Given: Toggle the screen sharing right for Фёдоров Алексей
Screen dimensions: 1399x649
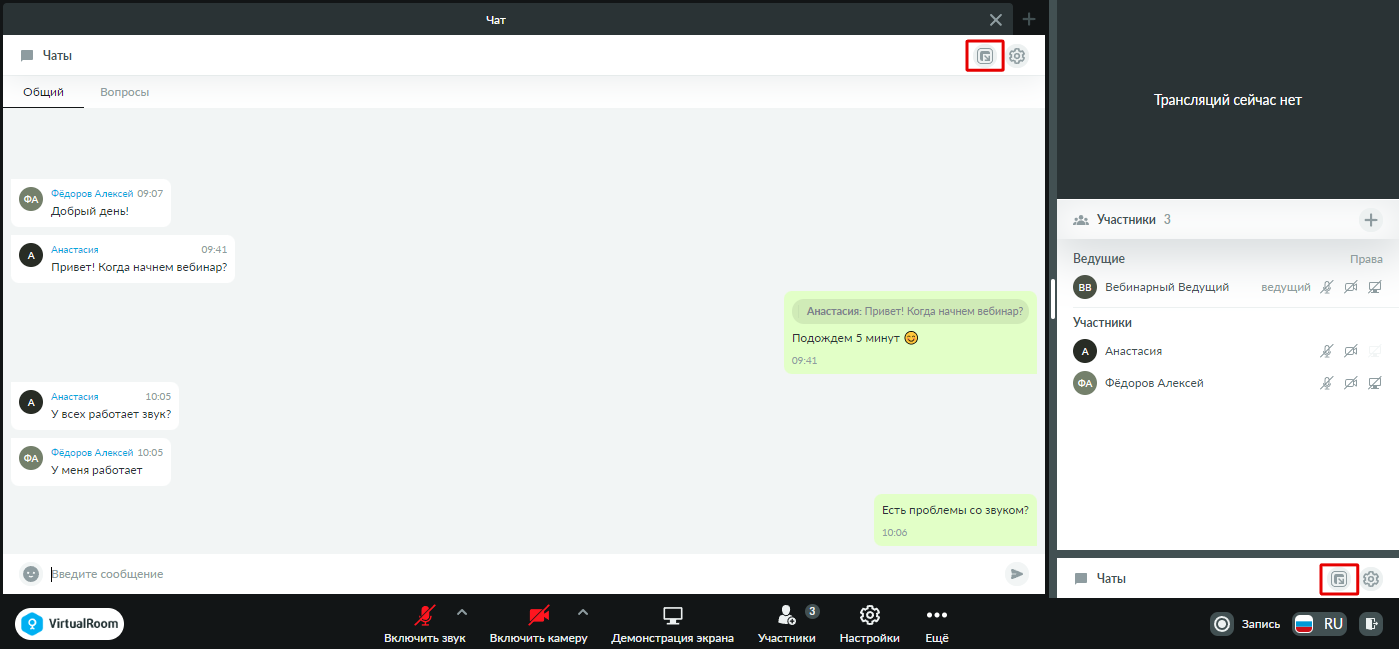Looking at the screenshot, I should tap(1375, 383).
